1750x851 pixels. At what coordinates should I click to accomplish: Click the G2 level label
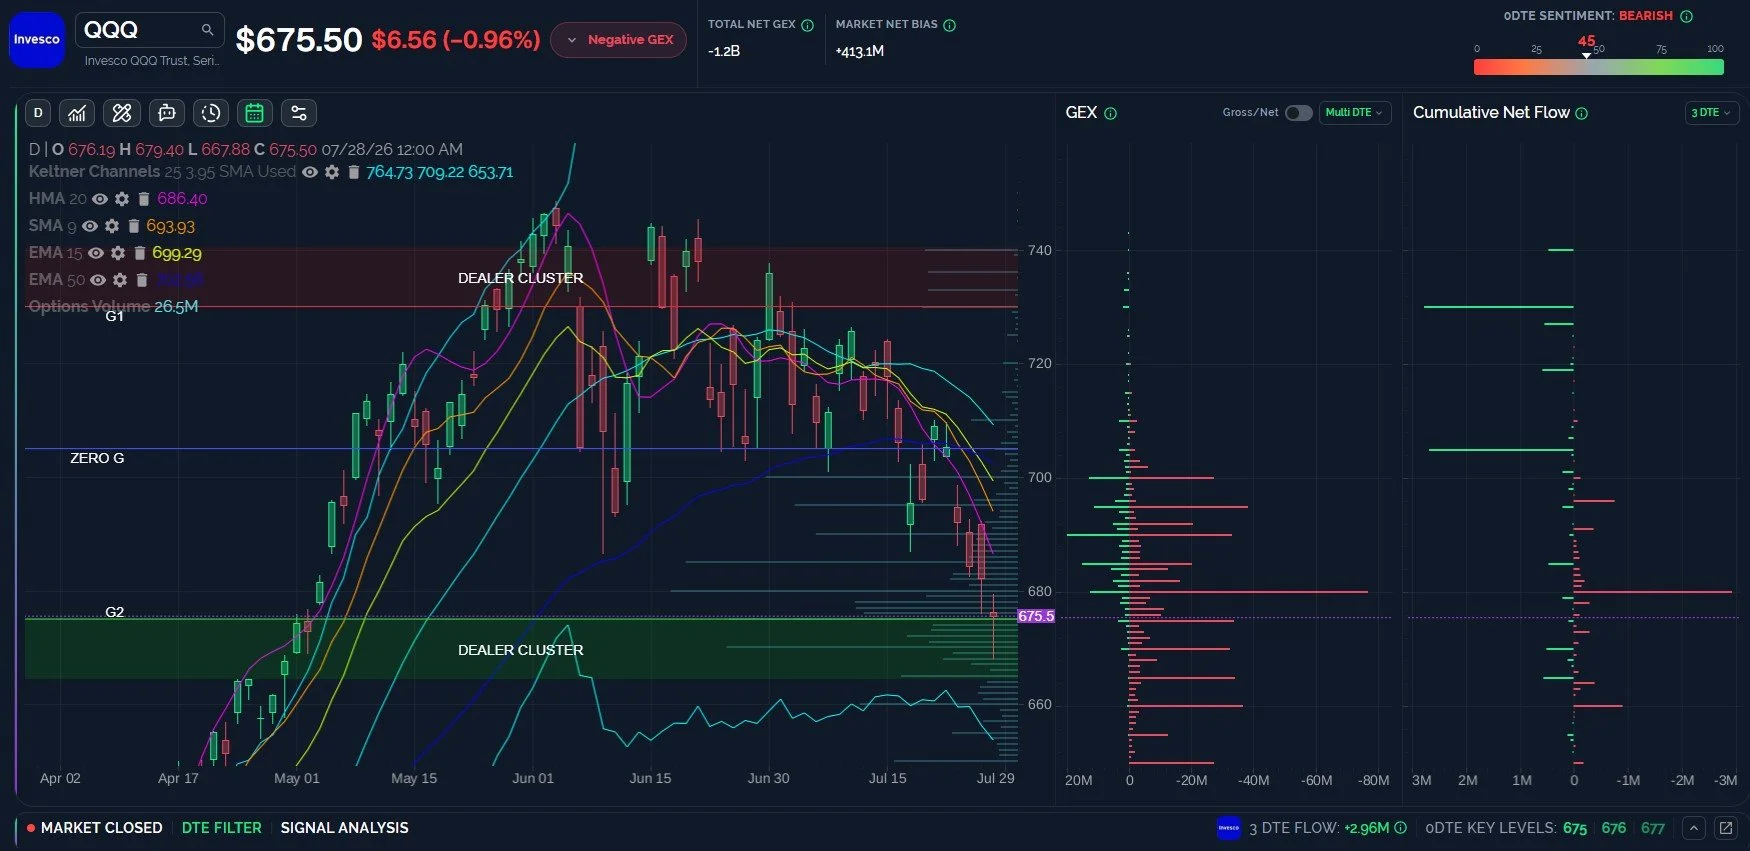[x=115, y=612]
